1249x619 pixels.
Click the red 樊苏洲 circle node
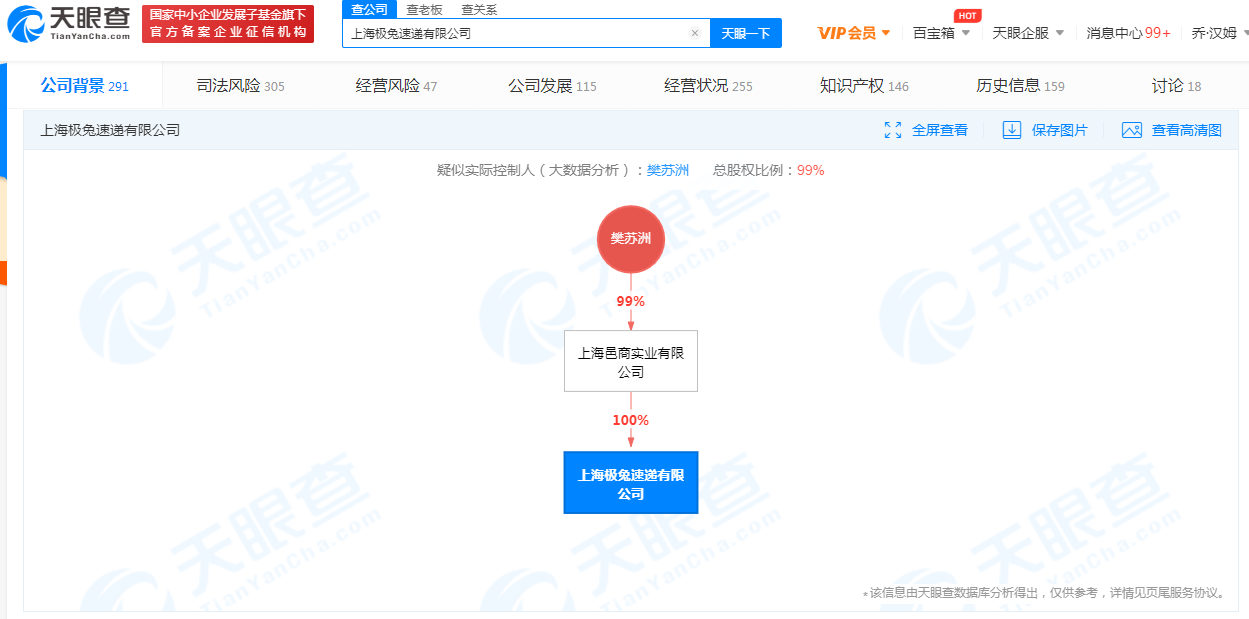click(x=631, y=239)
